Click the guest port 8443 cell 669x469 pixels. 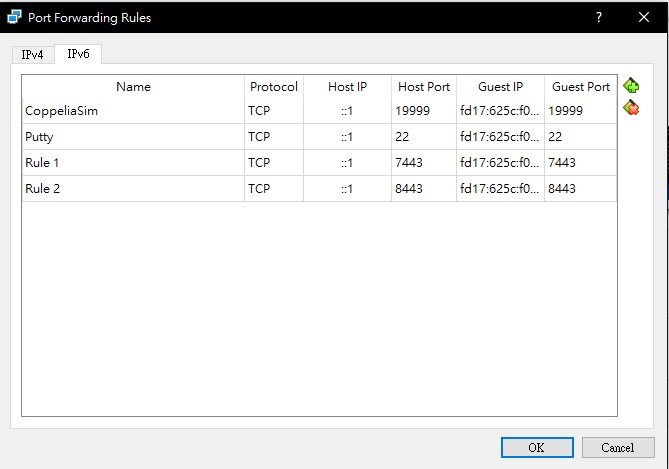click(x=580, y=188)
